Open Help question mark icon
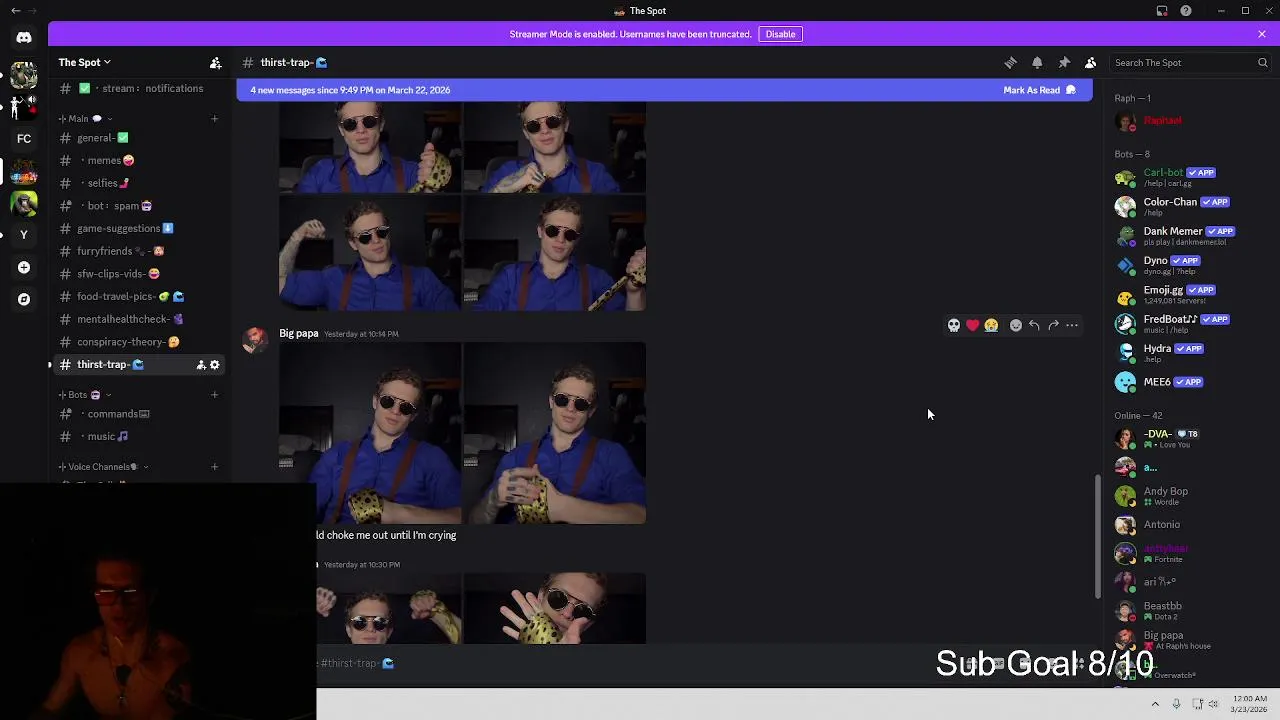This screenshot has width=1280, height=720. [x=1186, y=11]
